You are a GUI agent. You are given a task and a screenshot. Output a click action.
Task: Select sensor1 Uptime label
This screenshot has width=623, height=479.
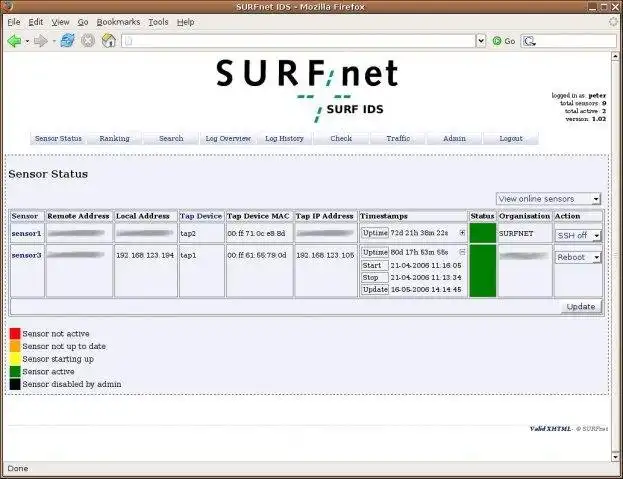click(375, 233)
